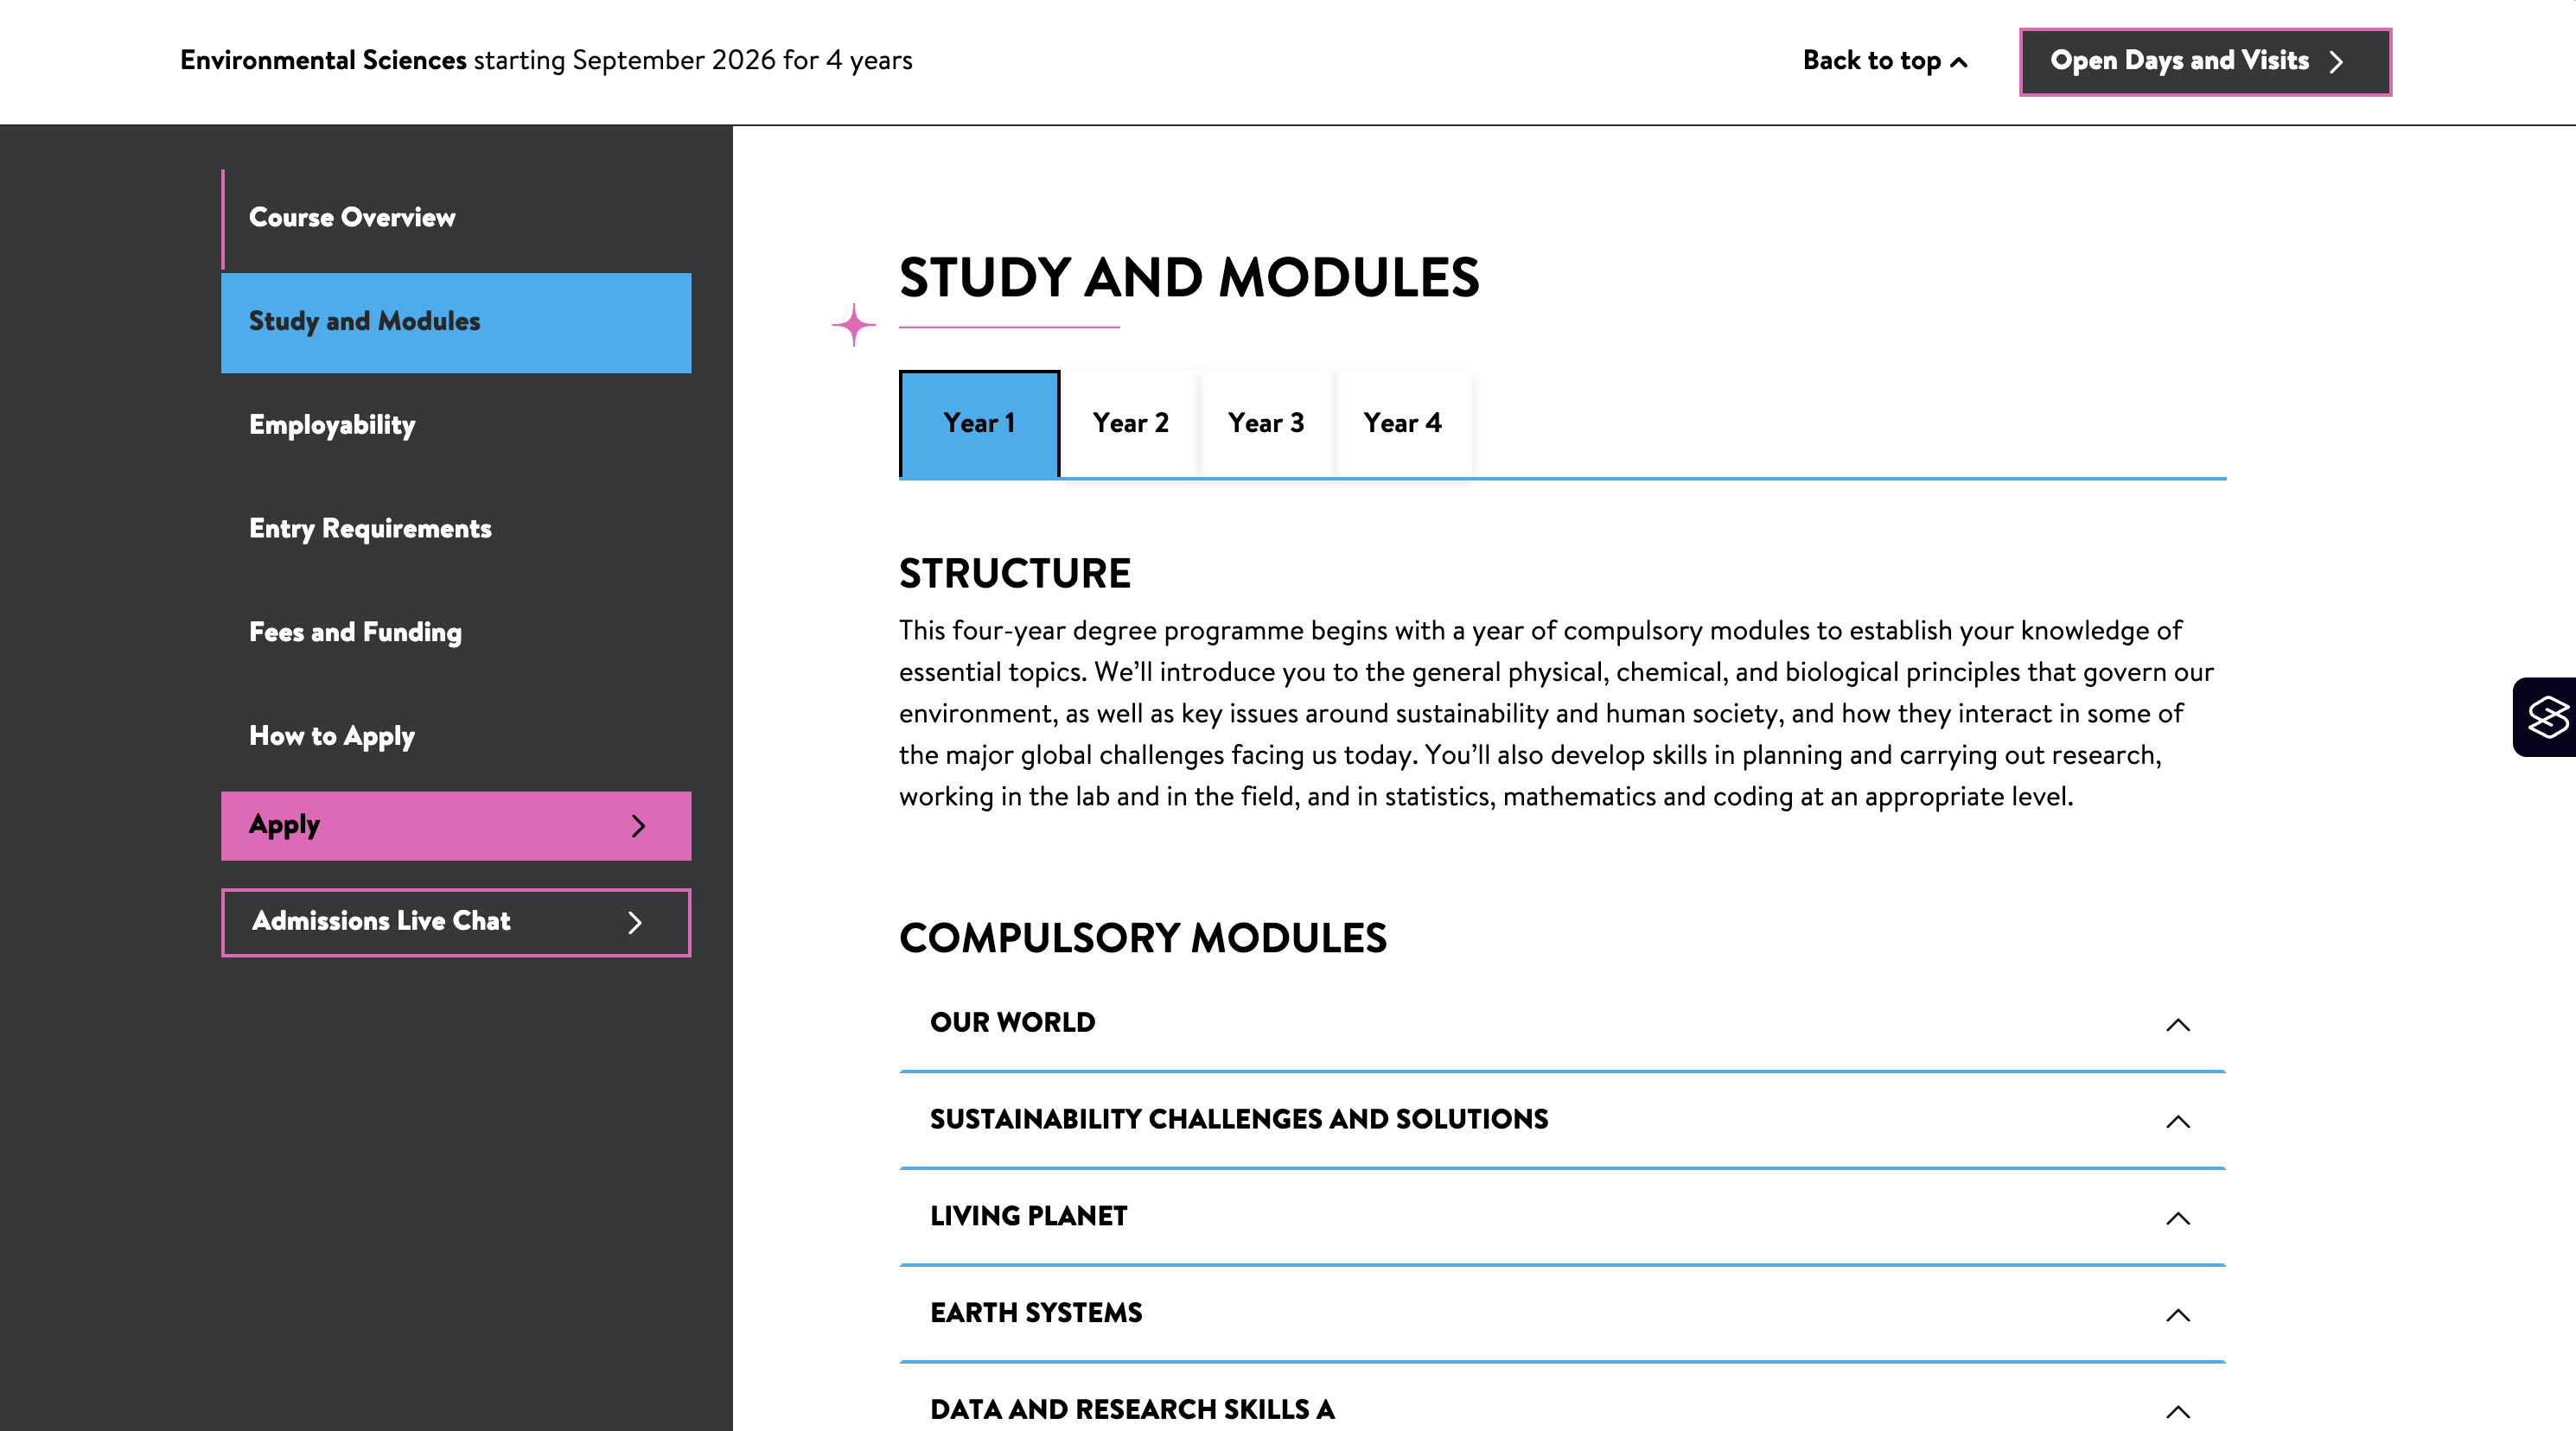
Task: Collapse the EARTH SYSTEMS module section
Action: coord(2177,1315)
